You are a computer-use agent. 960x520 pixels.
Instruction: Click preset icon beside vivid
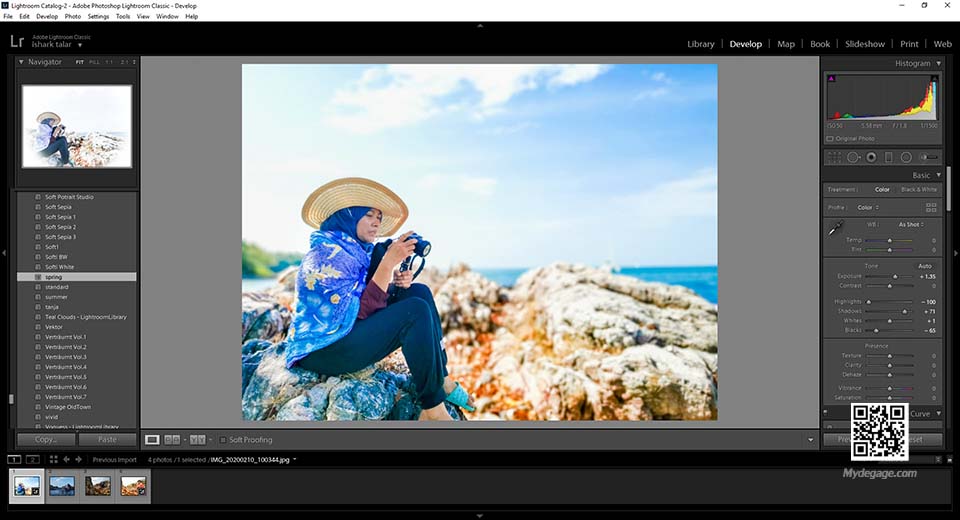[38, 417]
